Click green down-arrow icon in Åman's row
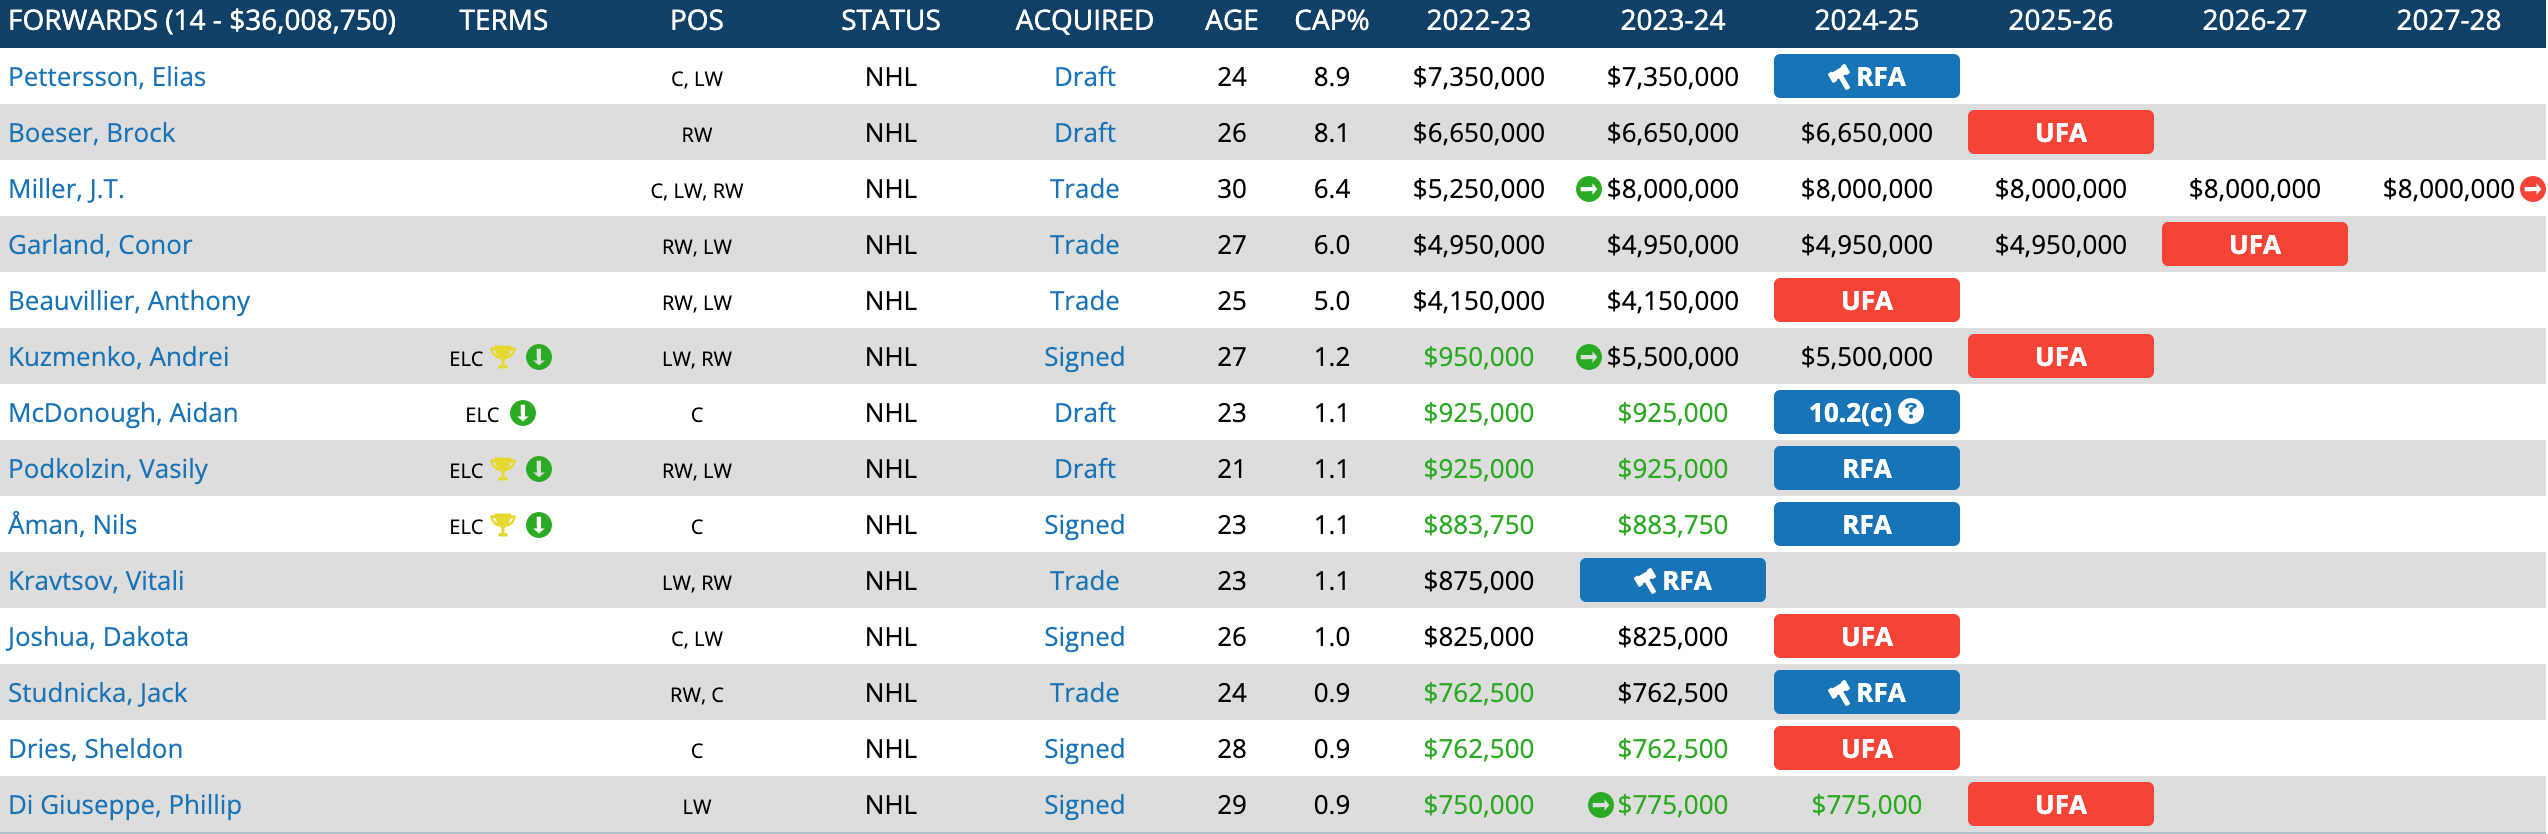The height and width of the screenshot is (834, 2548). [x=539, y=524]
